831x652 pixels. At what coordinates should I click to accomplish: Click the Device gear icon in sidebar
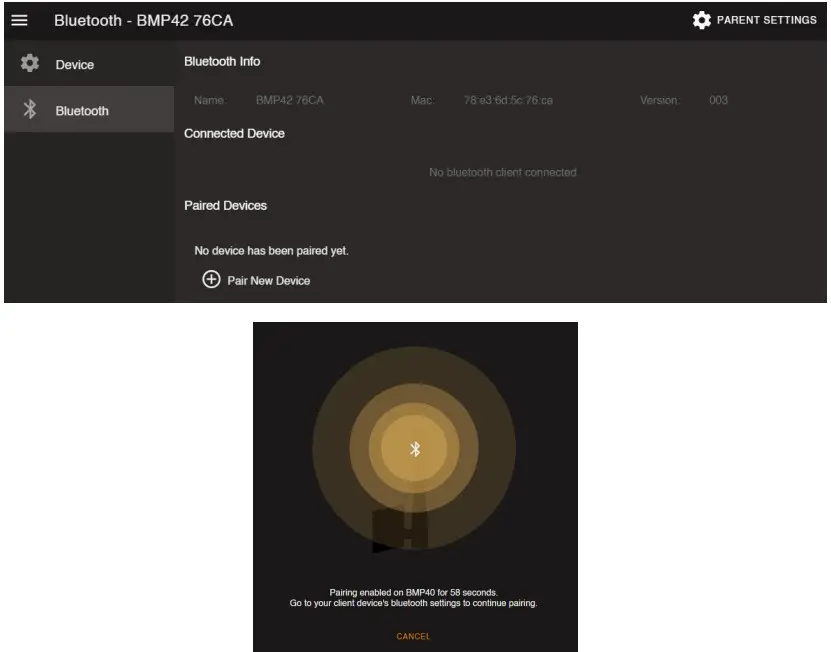pyautogui.click(x=30, y=63)
